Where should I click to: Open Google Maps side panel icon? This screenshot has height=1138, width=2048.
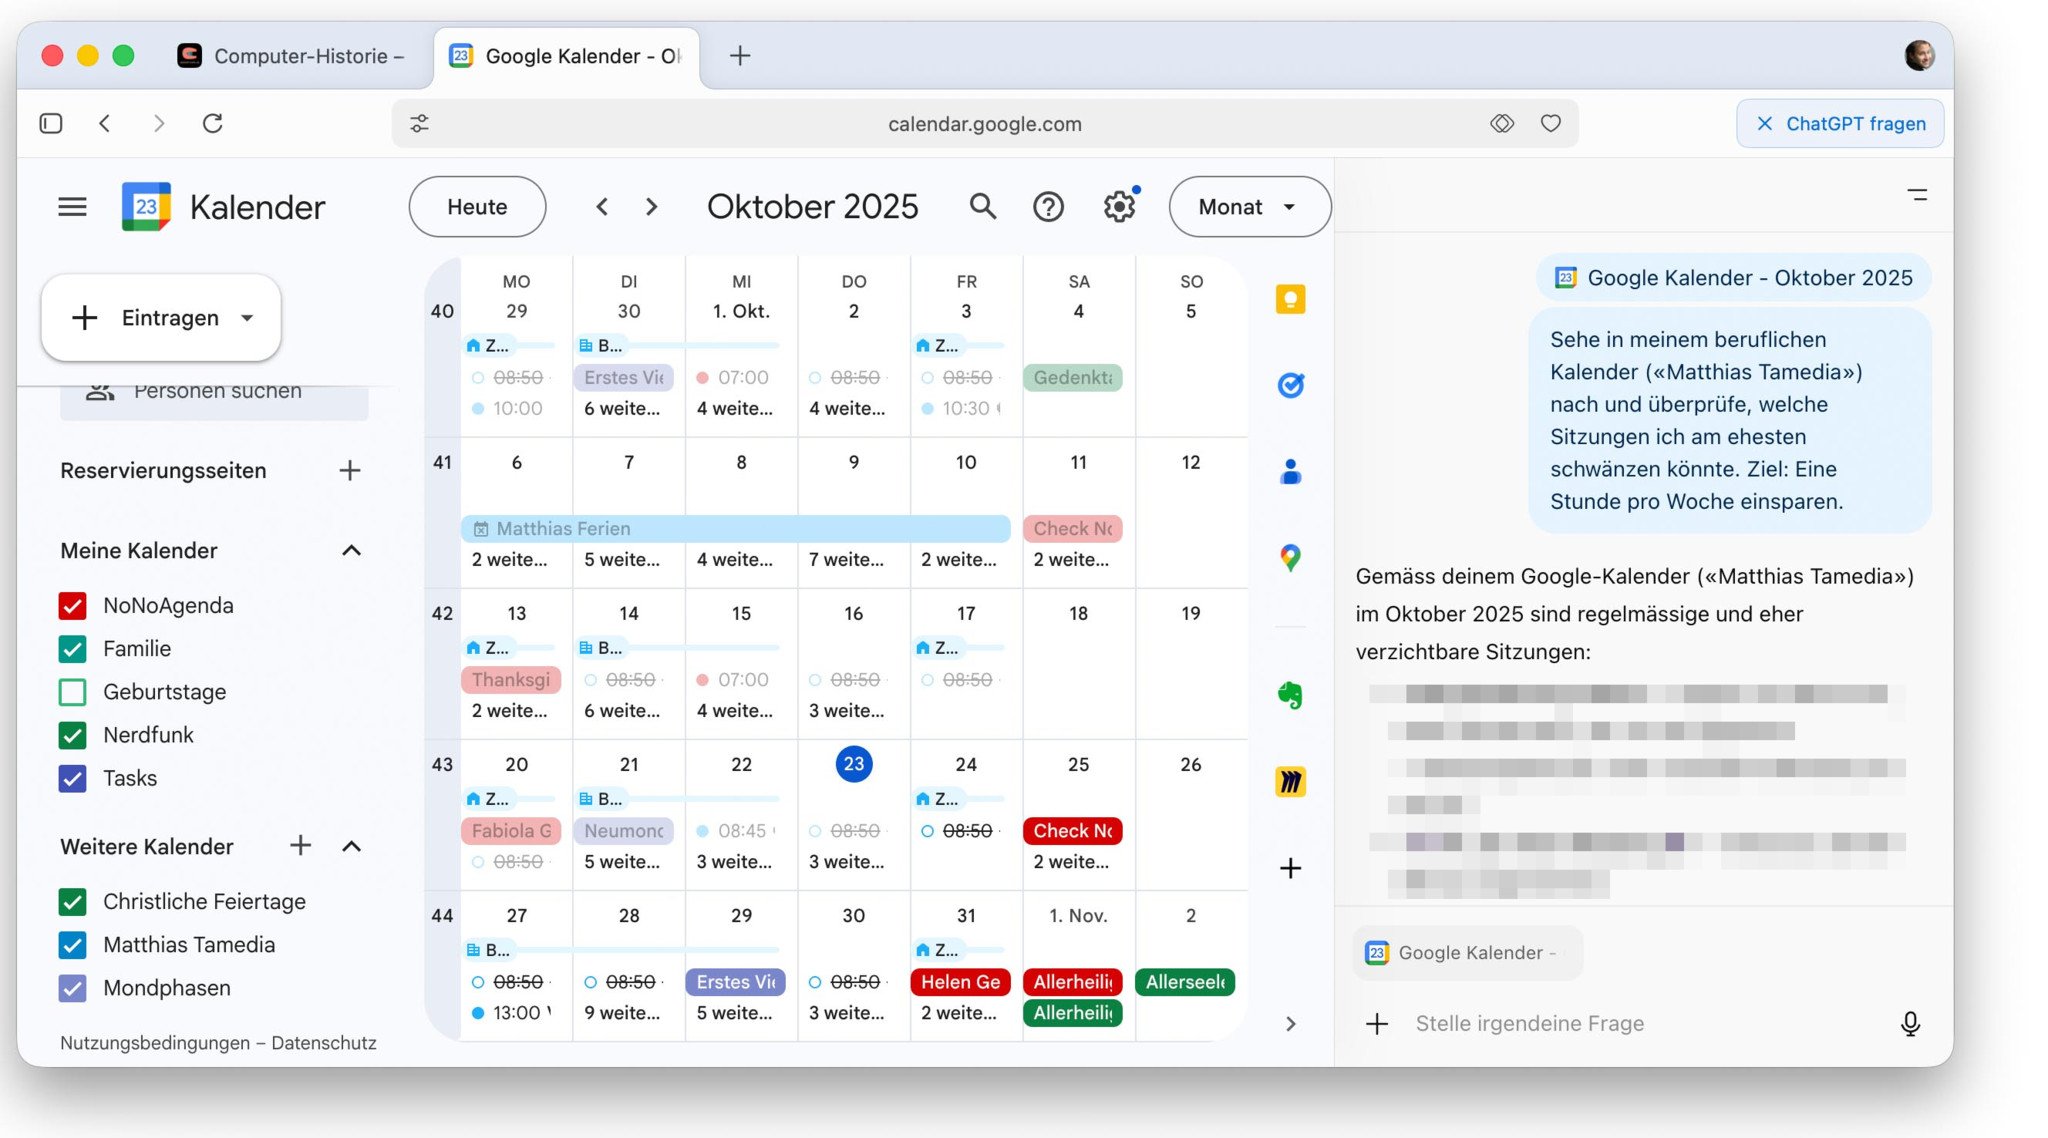[x=1290, y=558]
